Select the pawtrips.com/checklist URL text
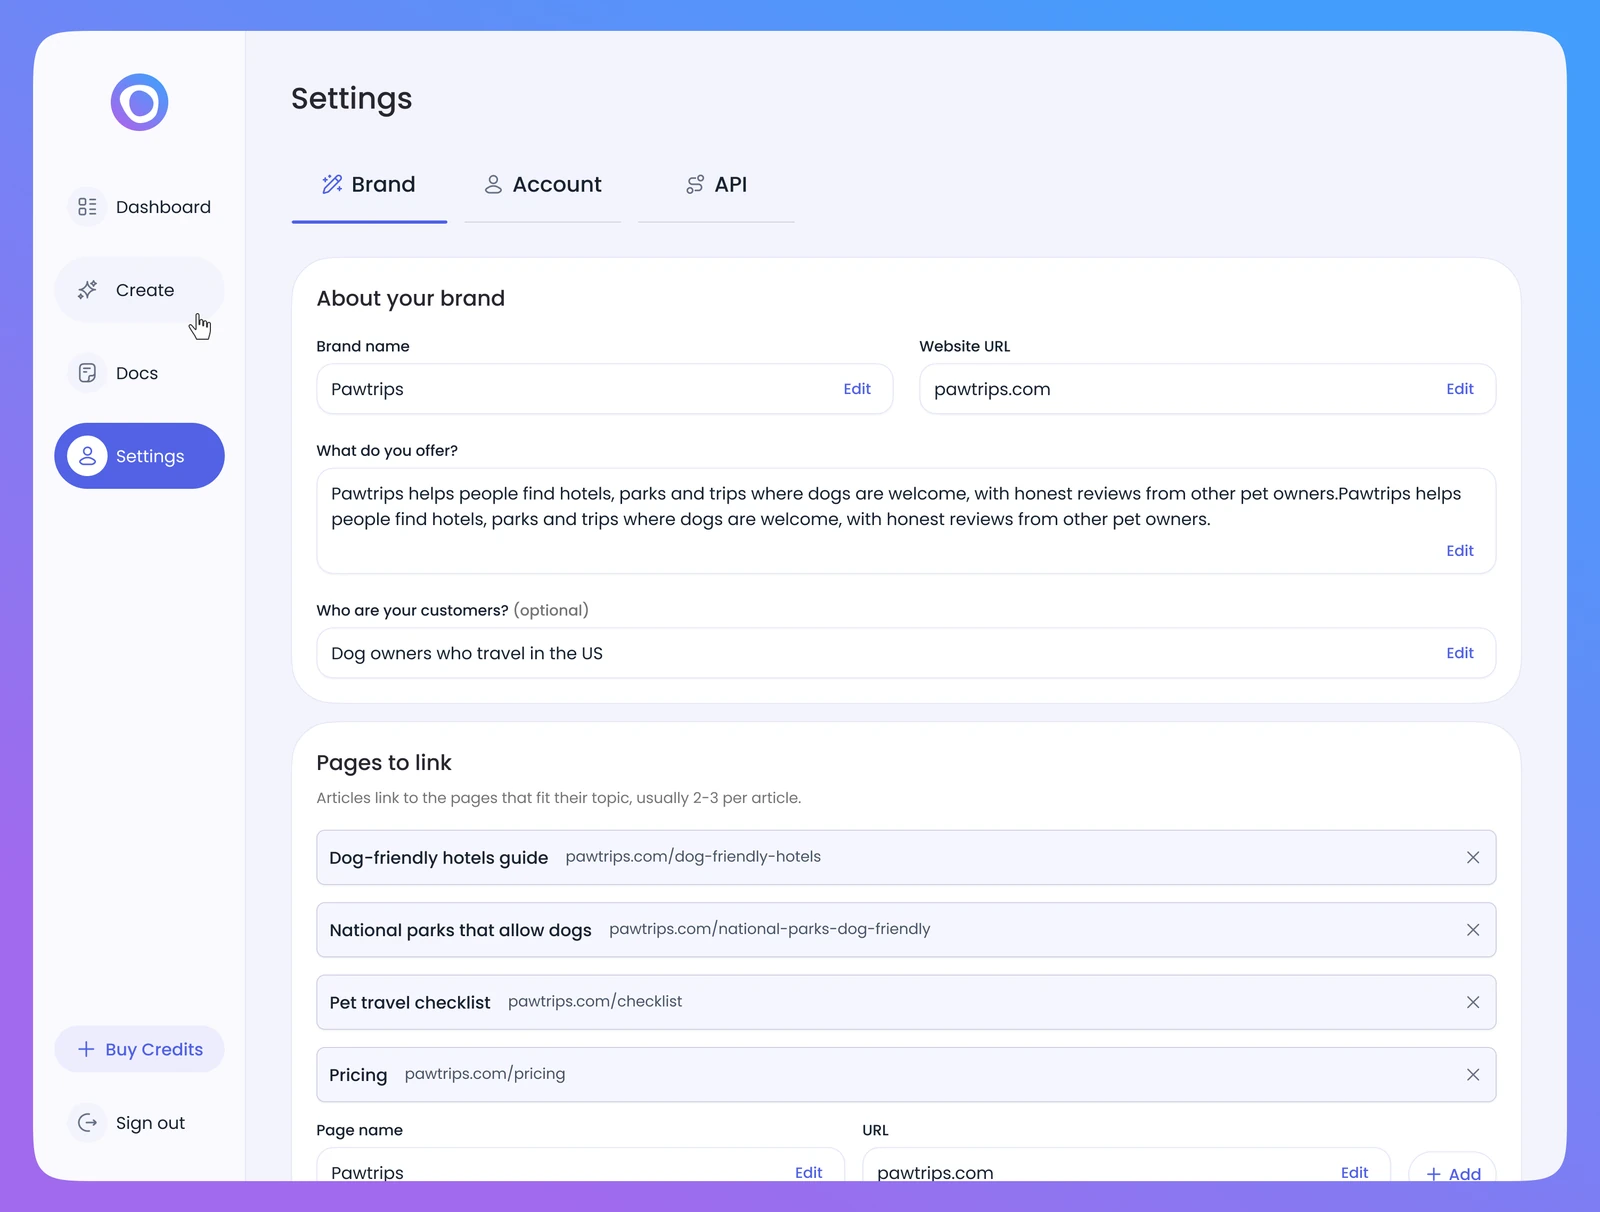 click(x=595, y=1002)
